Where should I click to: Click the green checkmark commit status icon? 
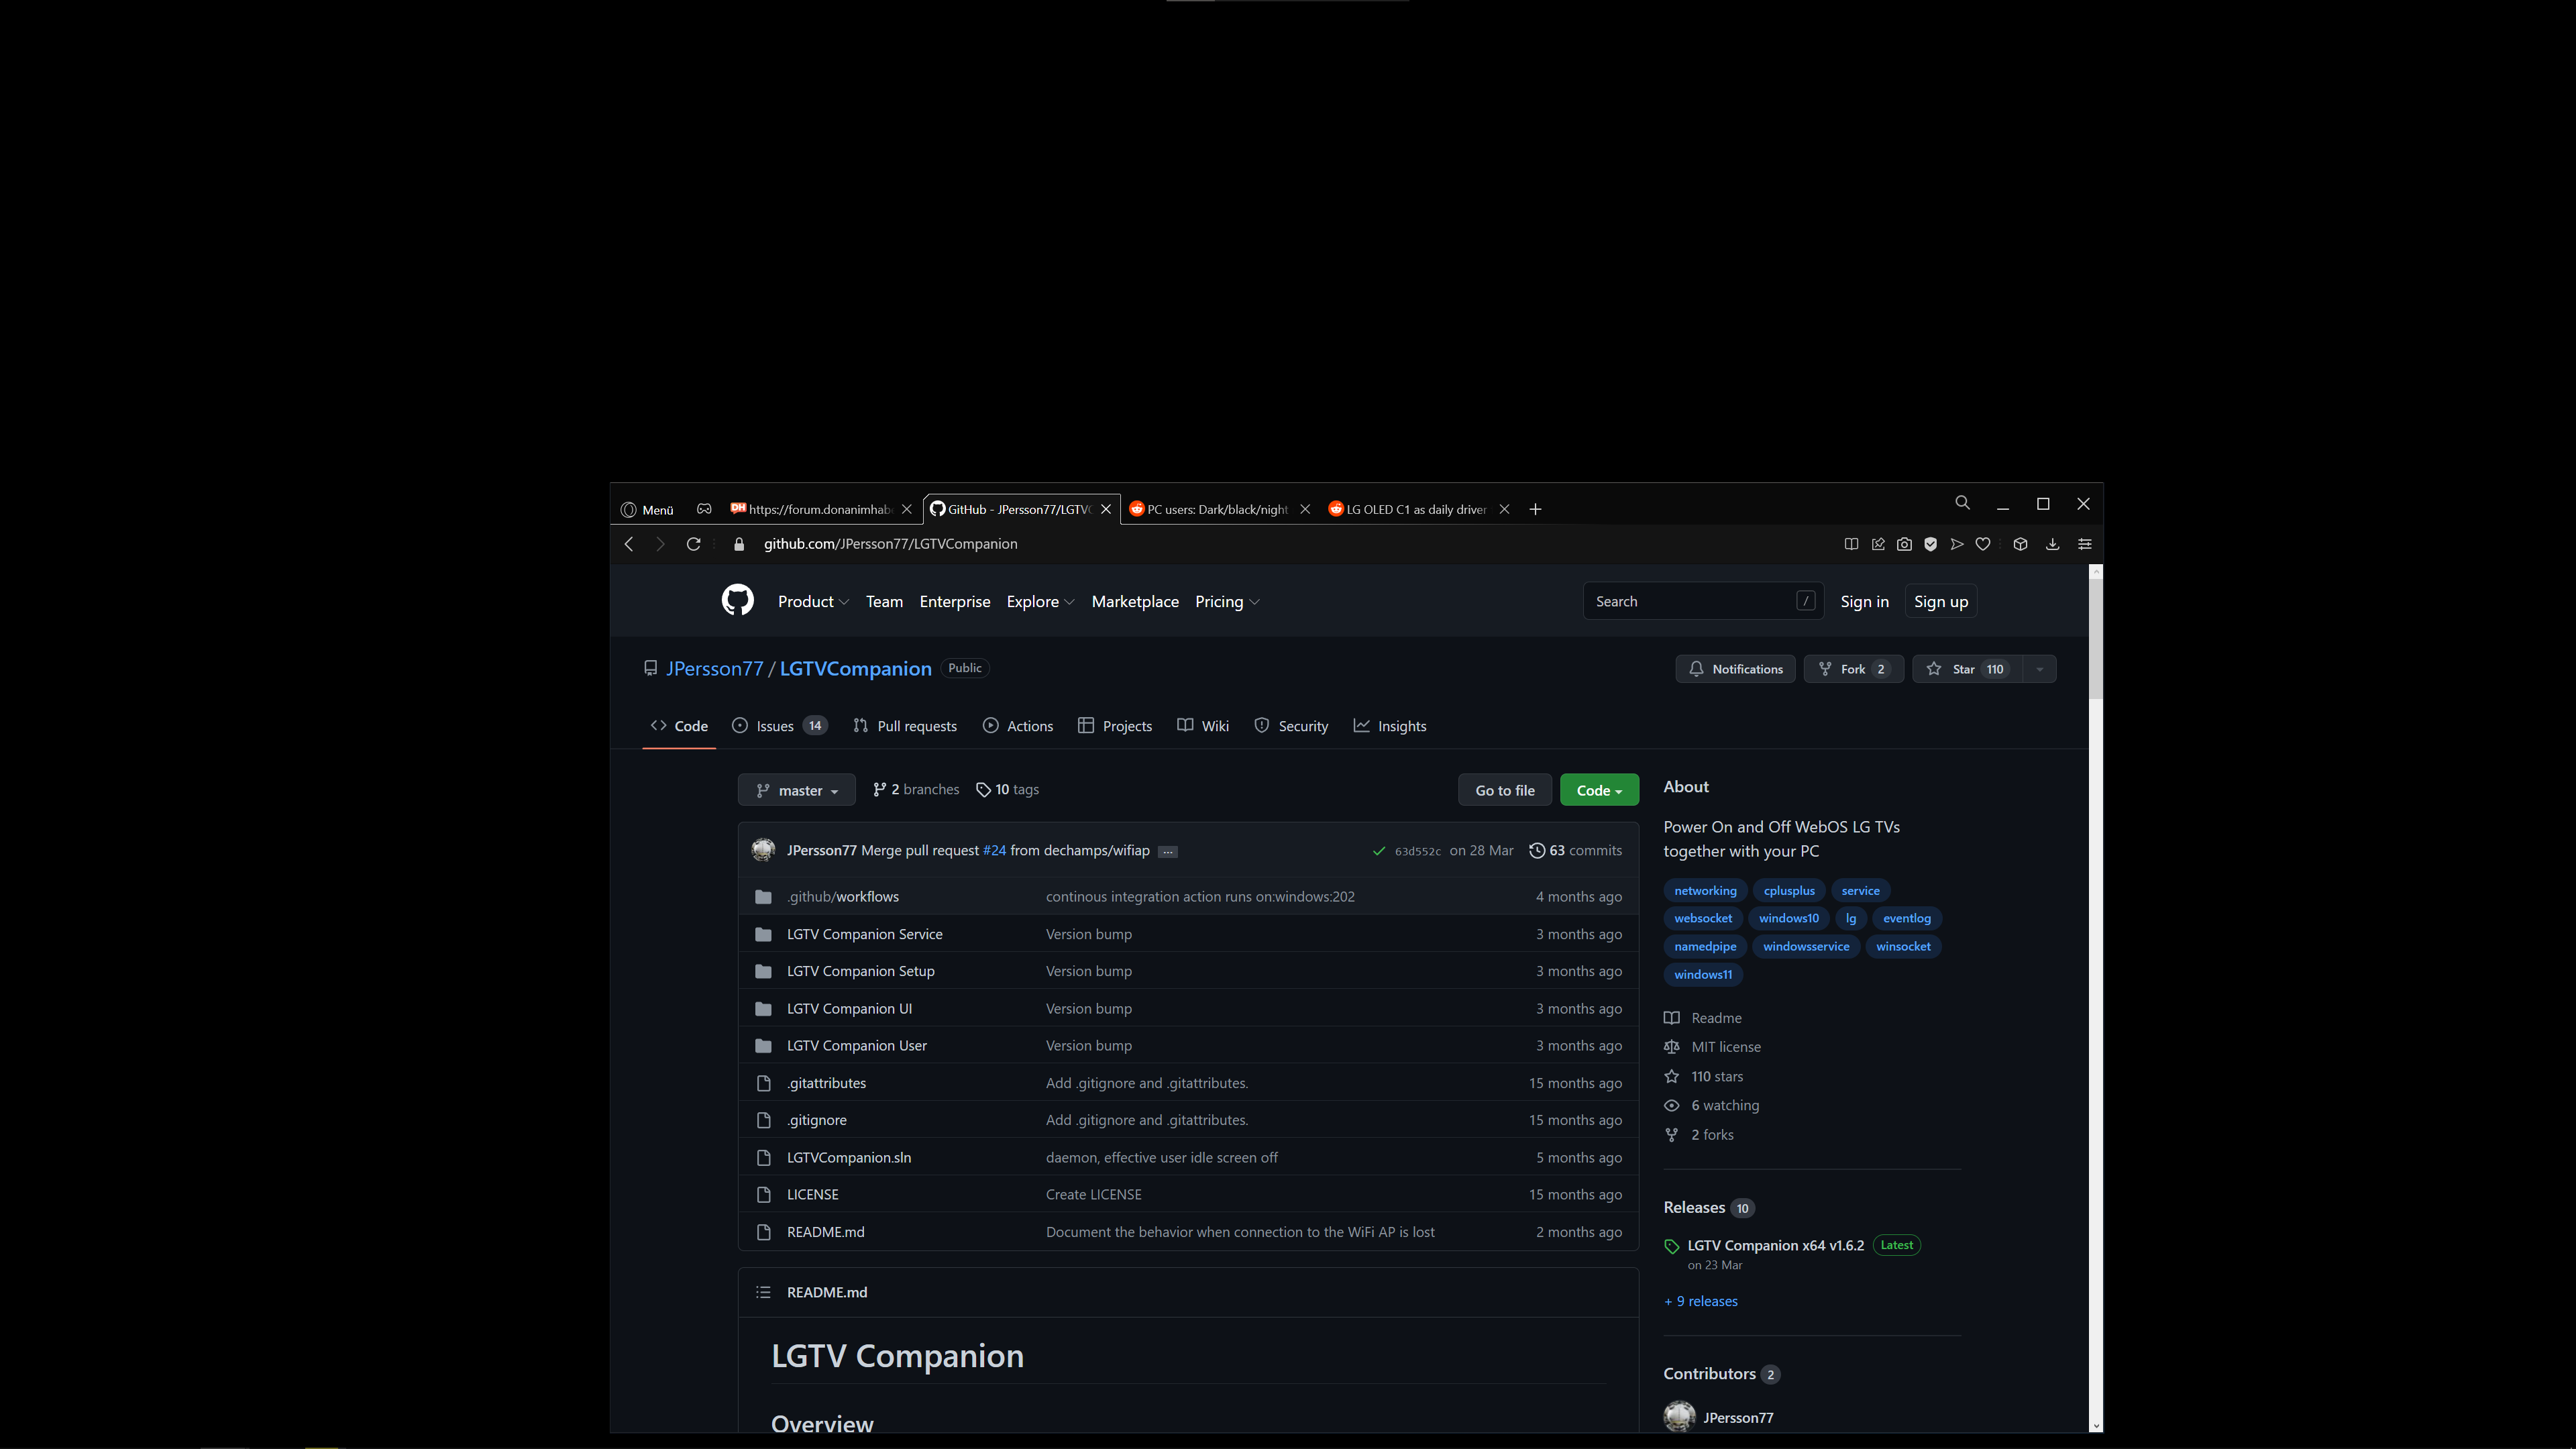[1379, 851]
